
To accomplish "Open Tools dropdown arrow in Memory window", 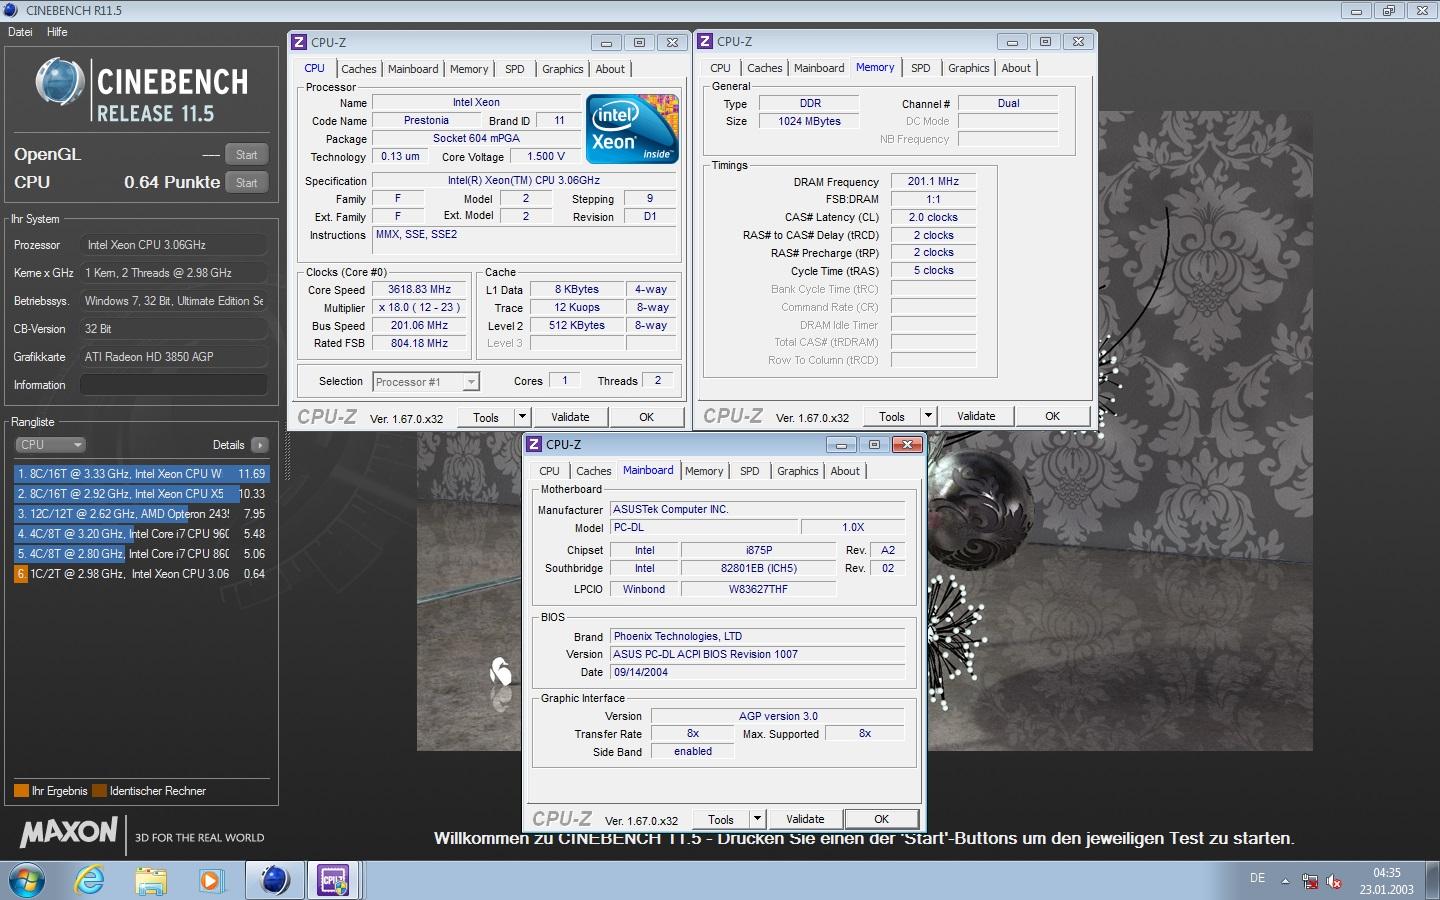I will click(x=928, y=416).
